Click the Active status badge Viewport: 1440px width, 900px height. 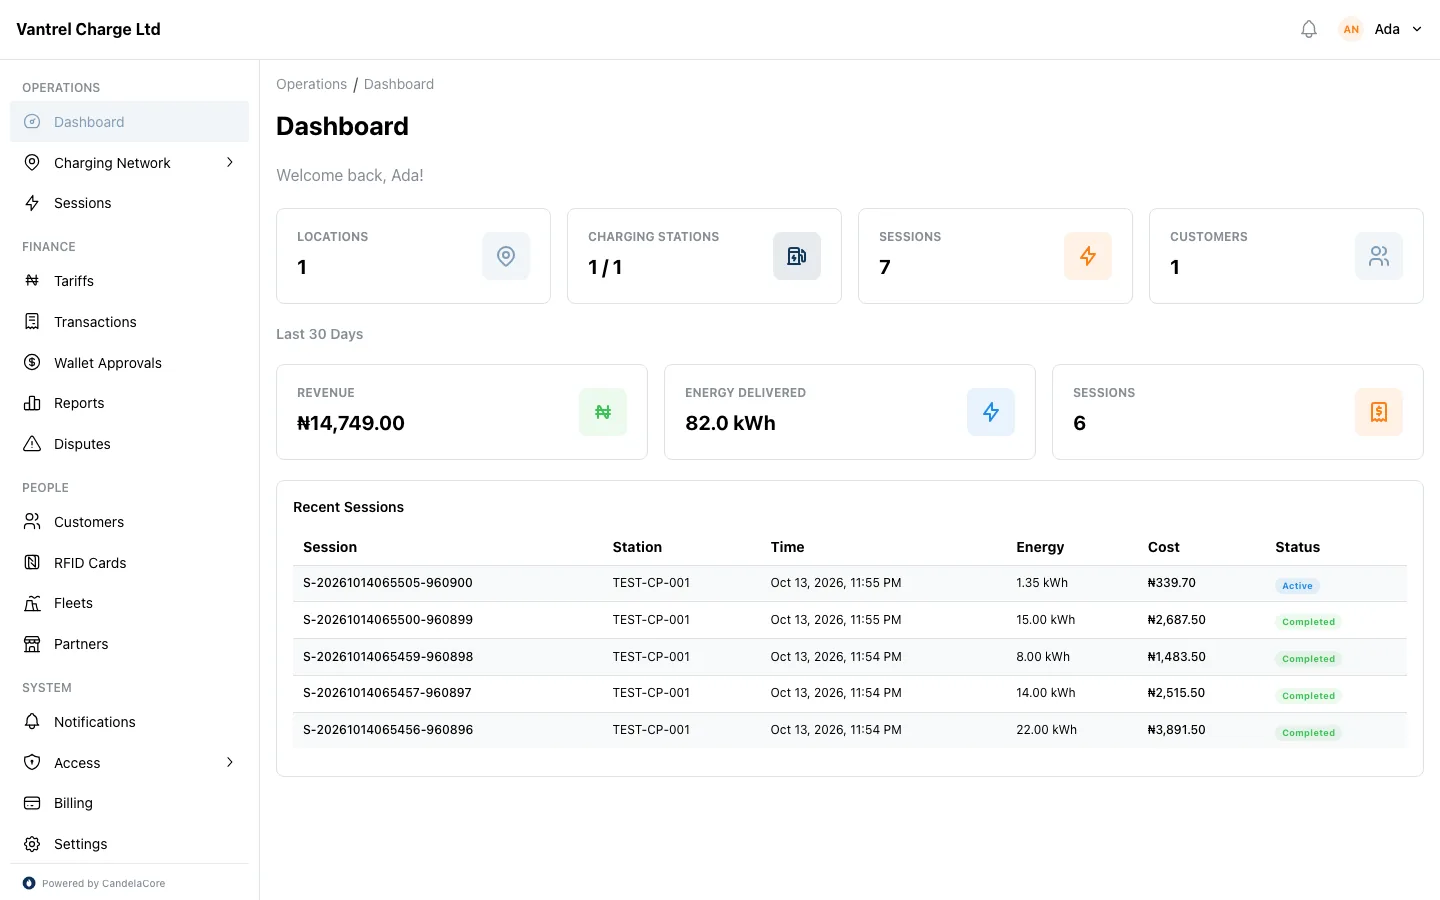tap(1297, 586)
